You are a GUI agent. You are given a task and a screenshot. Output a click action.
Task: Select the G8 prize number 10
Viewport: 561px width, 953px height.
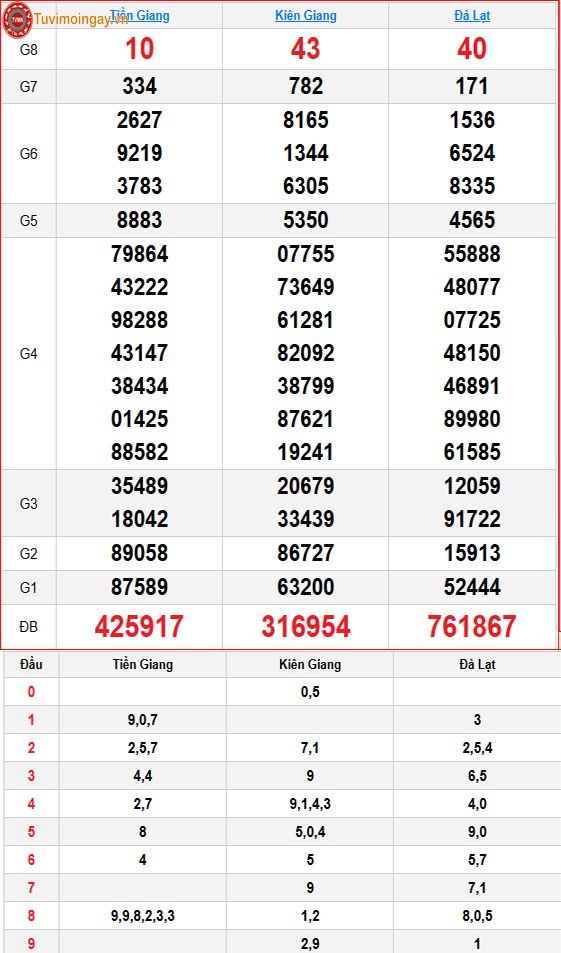(140, 49)
